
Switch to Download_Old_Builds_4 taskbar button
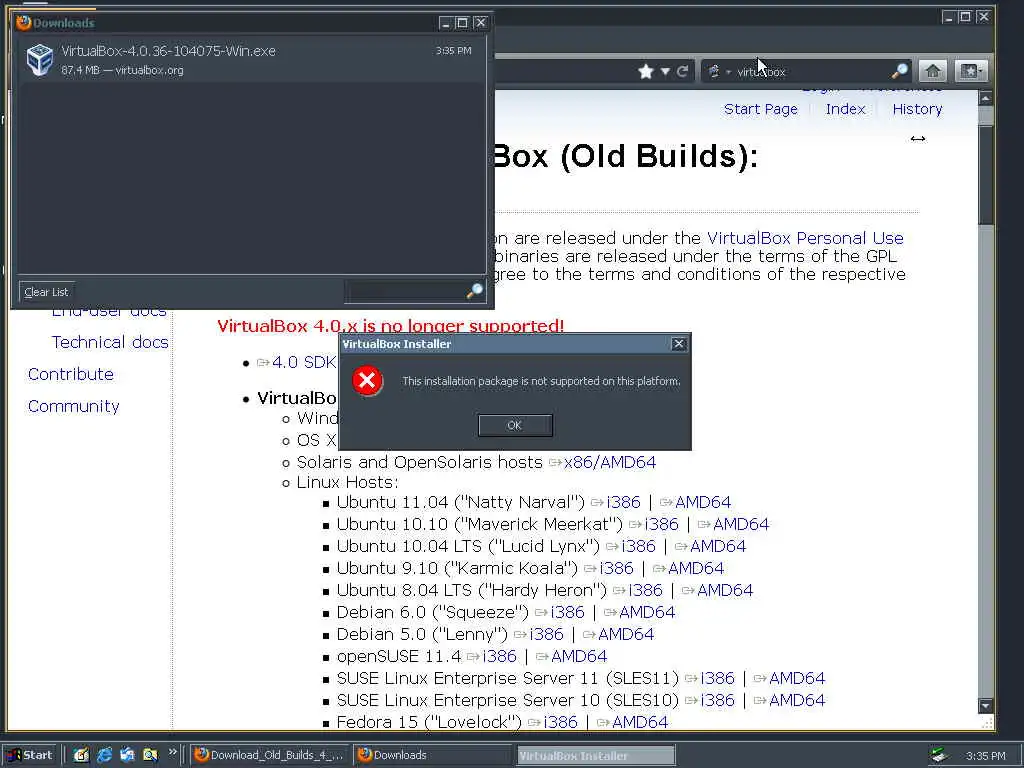pyautogui.click(x=270, y=755)
